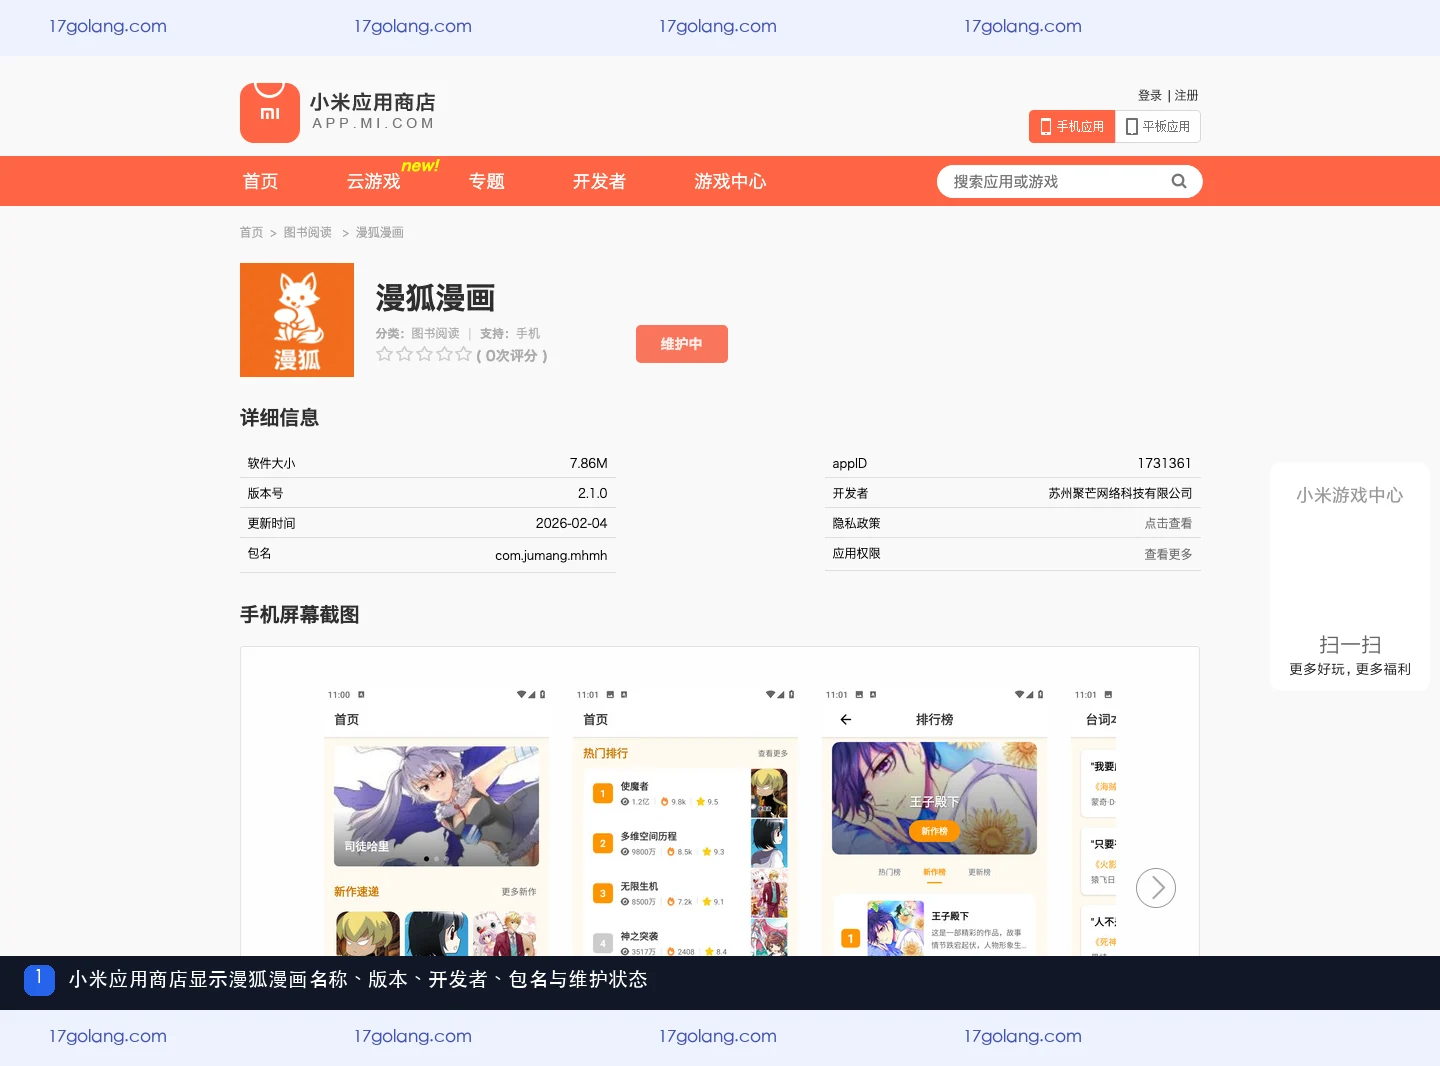Click update date 2026-02-04
Screen dimensions: 1440x1066
coord(571,523)
